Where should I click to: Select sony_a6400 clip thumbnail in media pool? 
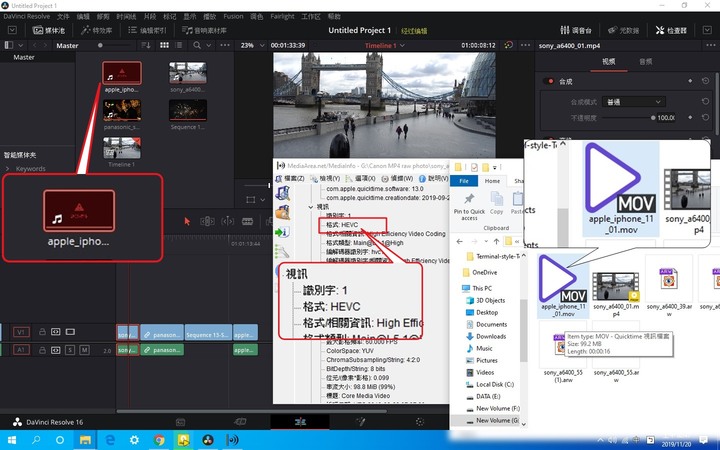coord(187,73)
